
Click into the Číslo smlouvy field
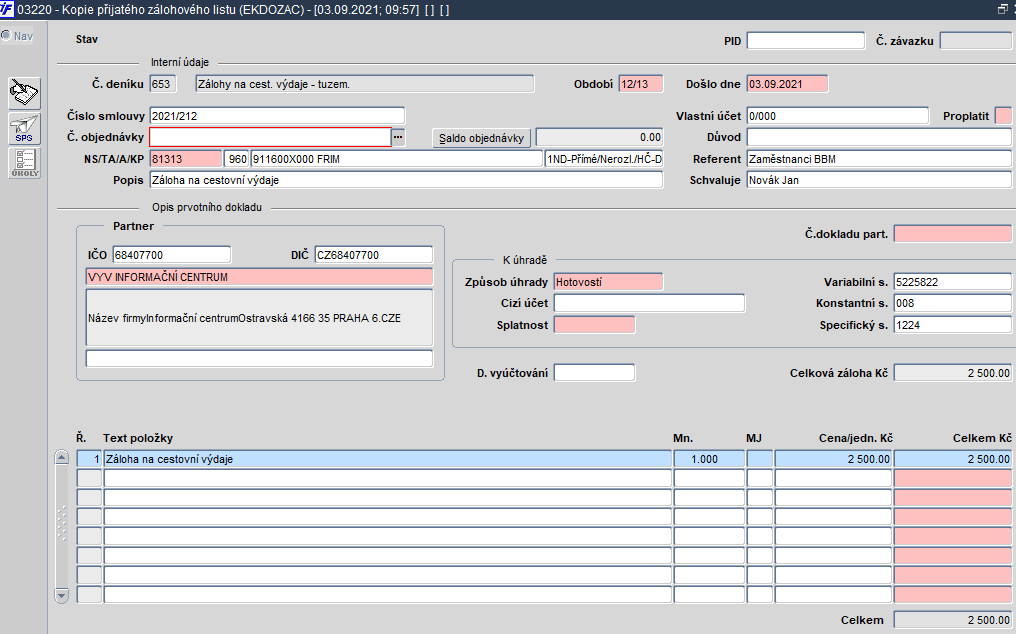277,116
